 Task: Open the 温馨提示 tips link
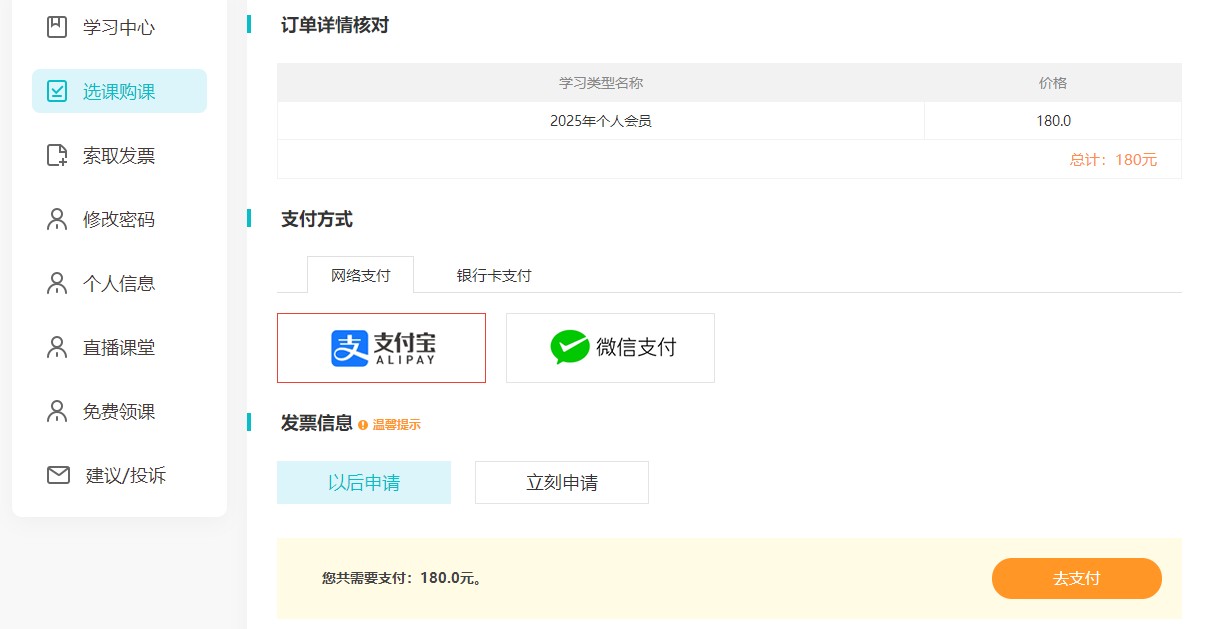(394, 424)
